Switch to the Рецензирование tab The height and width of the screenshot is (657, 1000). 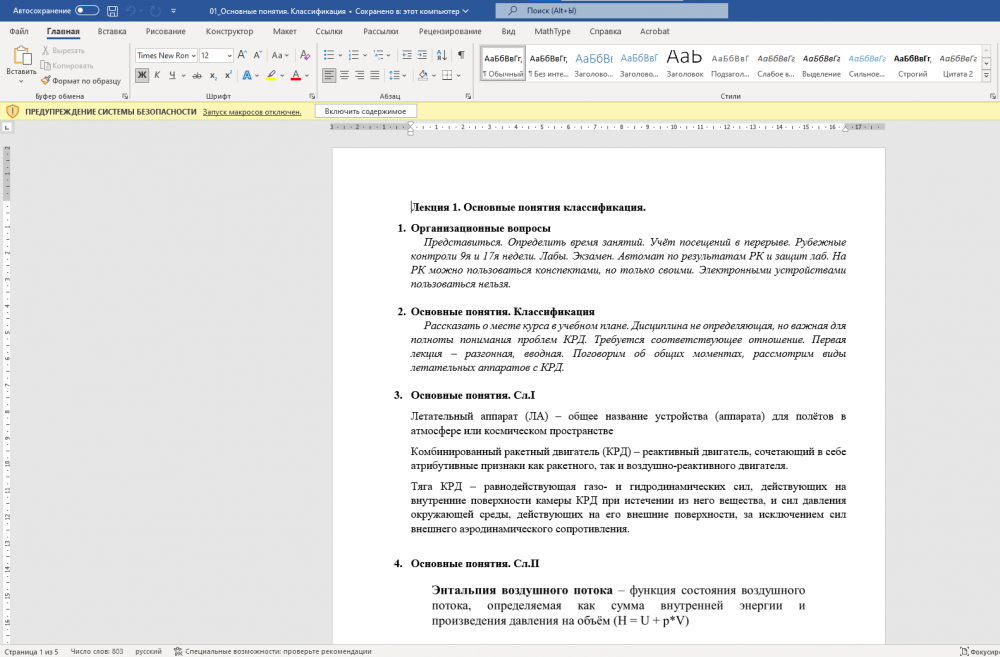450,31
